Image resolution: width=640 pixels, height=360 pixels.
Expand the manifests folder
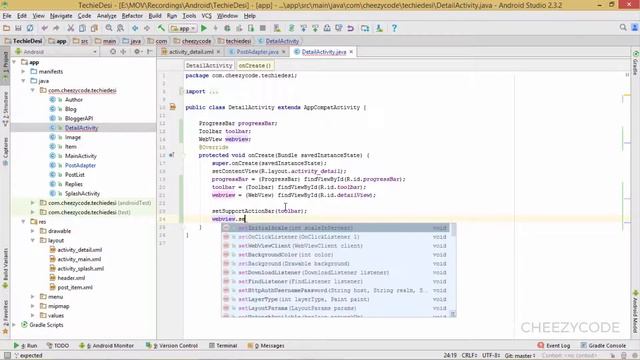[x=24, y=71]
